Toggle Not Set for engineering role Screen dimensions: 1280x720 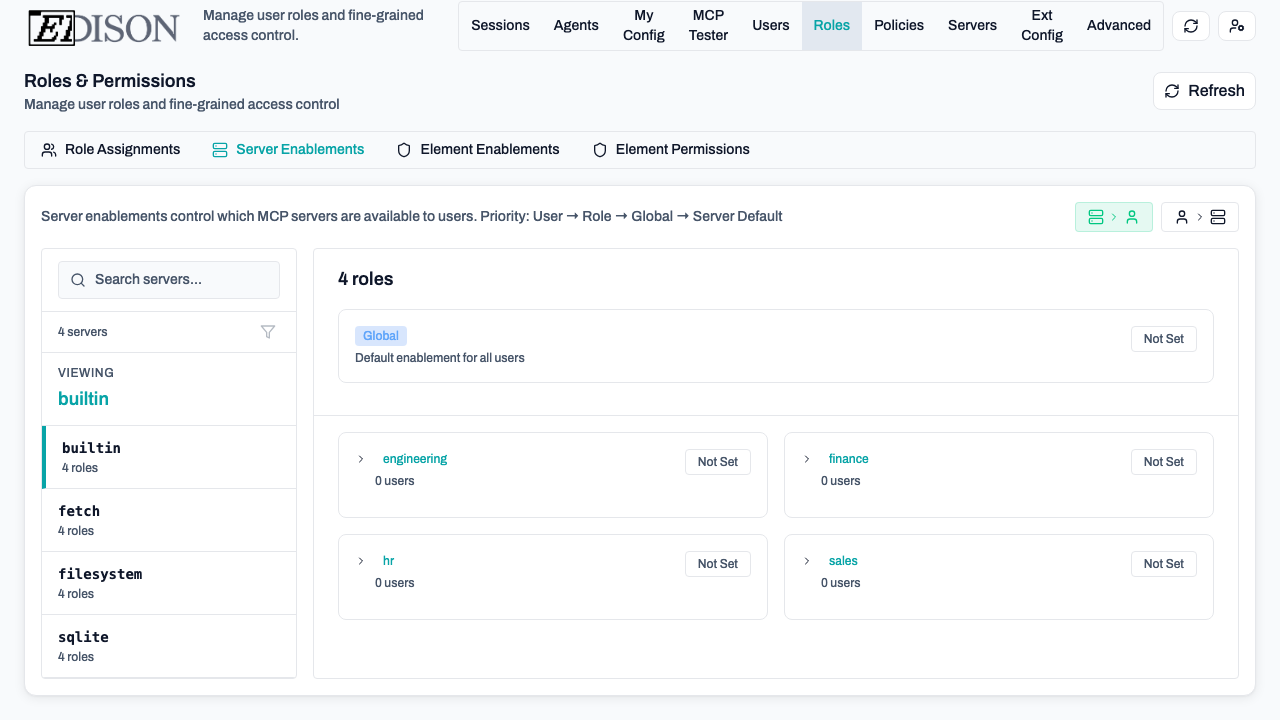tap(717, 462)
